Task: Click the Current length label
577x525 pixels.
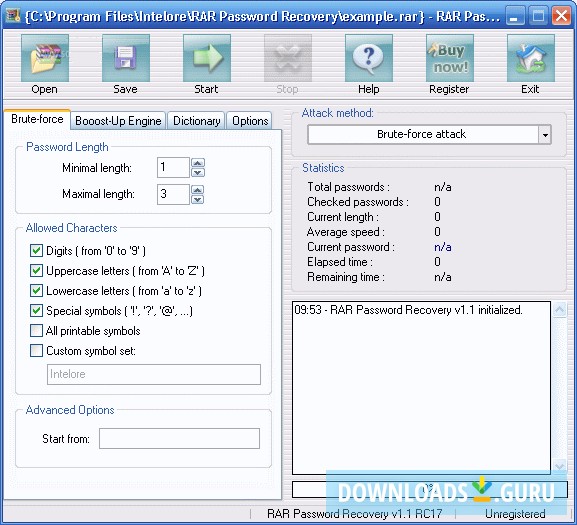Action: (343, 217)
